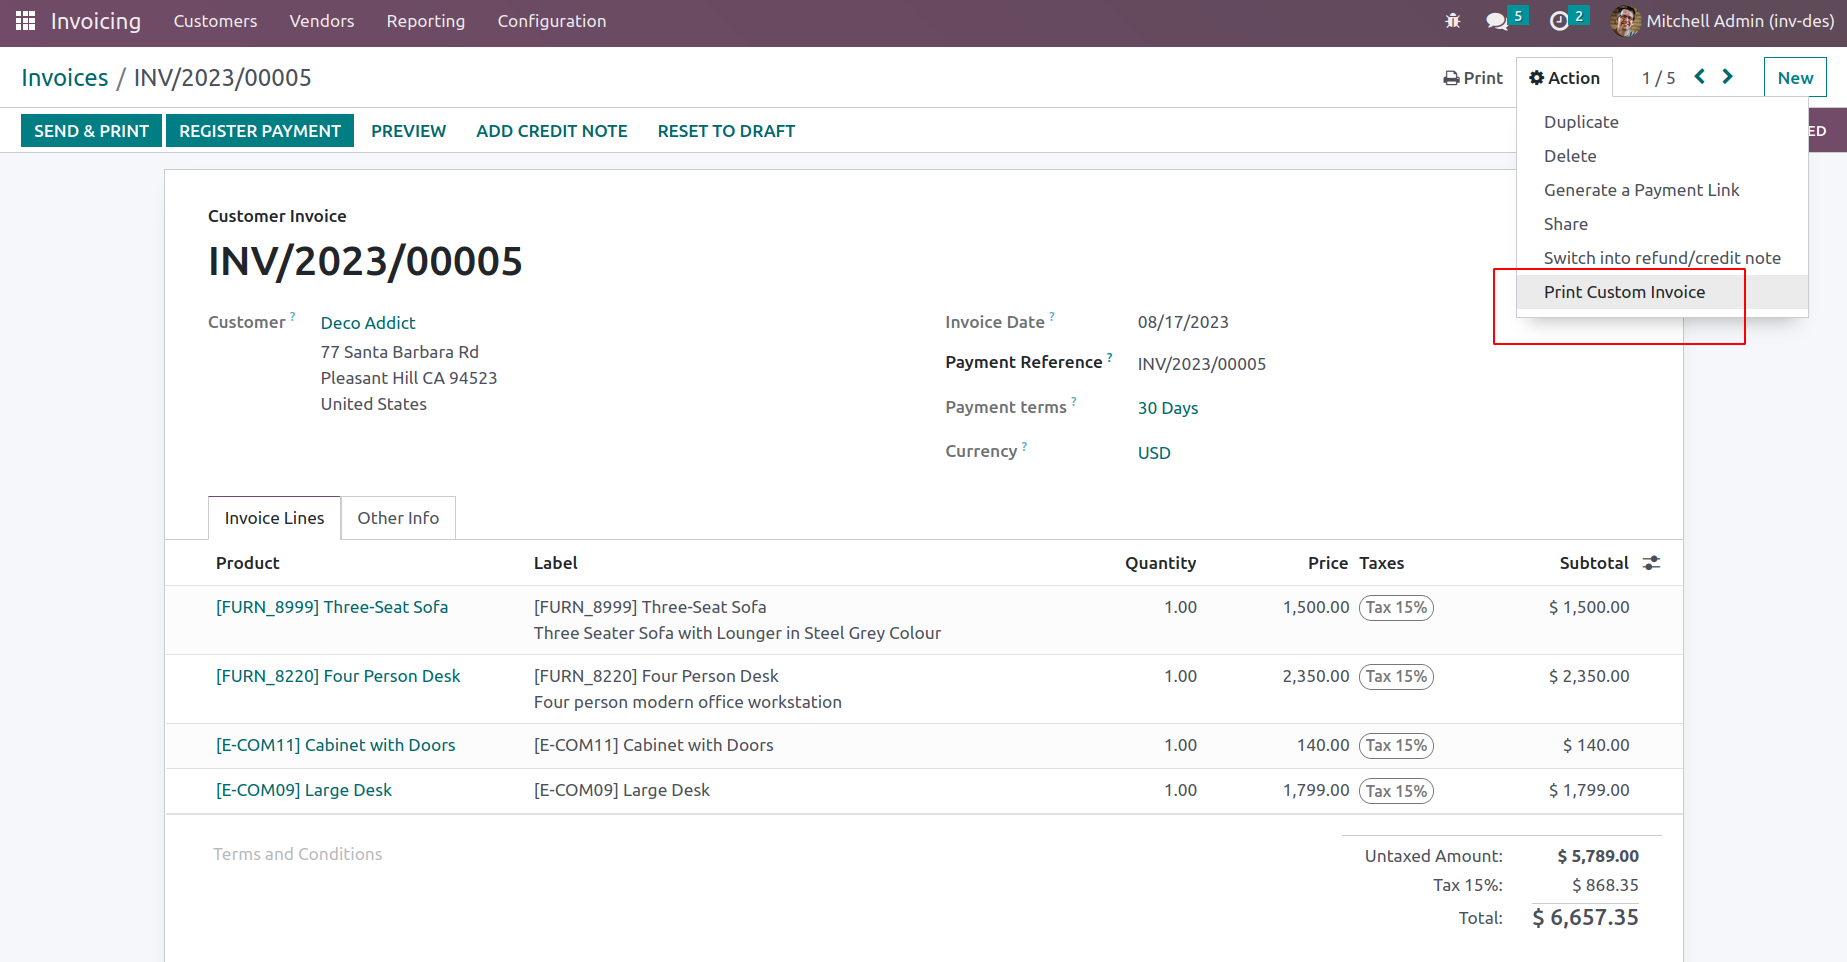Open the apps grid menu icon
This screenshot has width=1847, height=962.
25,21
